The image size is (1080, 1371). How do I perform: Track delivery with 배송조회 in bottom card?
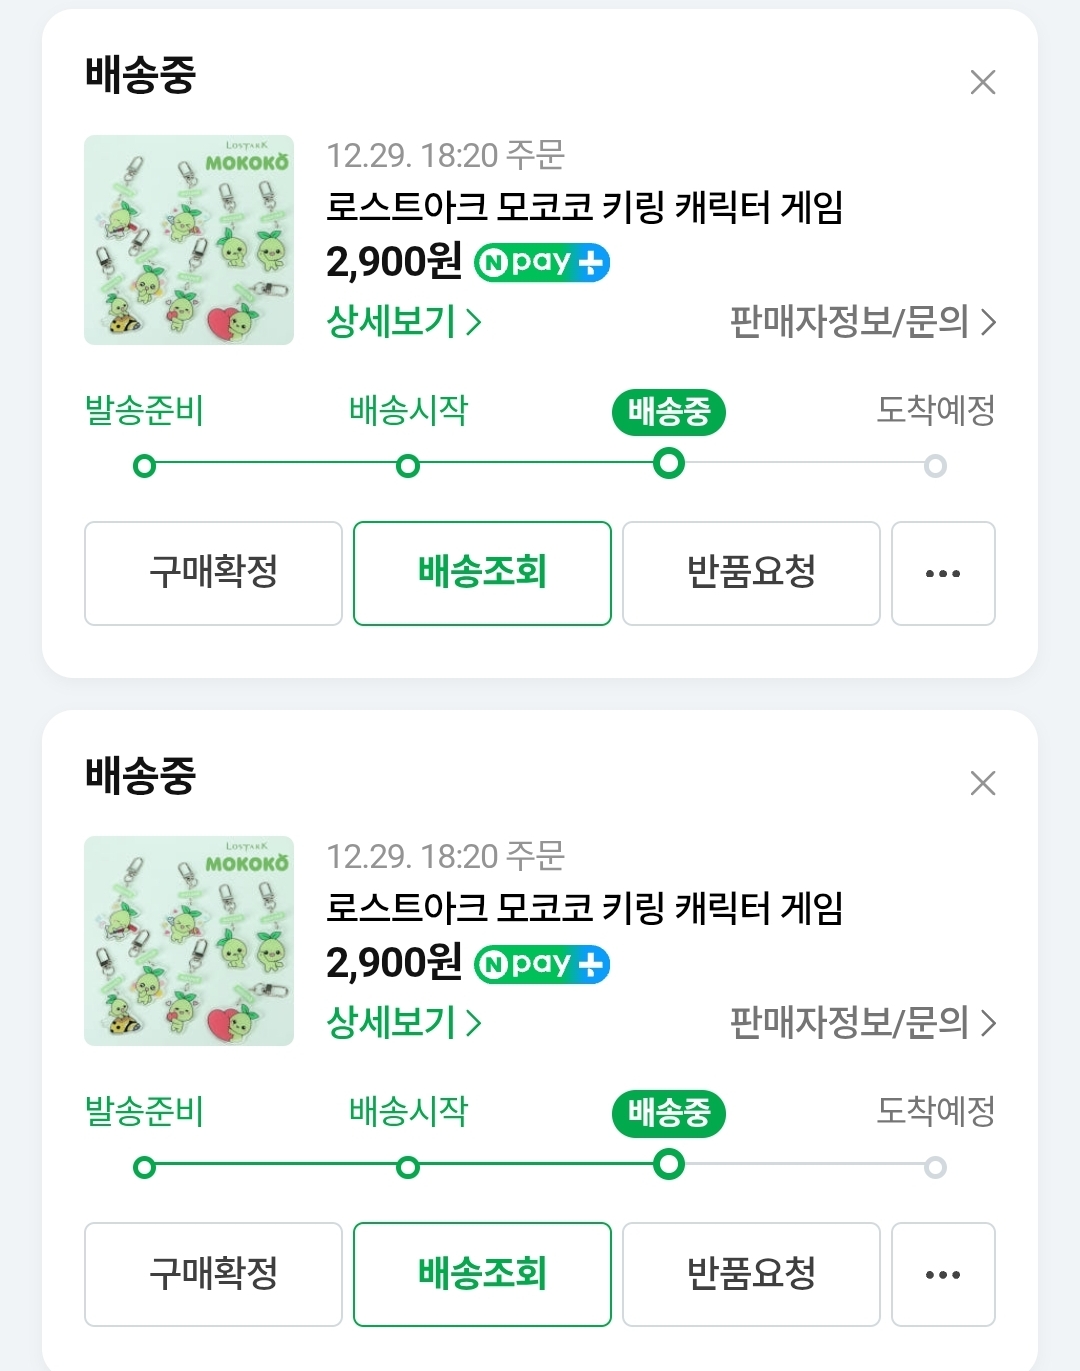482,1274
